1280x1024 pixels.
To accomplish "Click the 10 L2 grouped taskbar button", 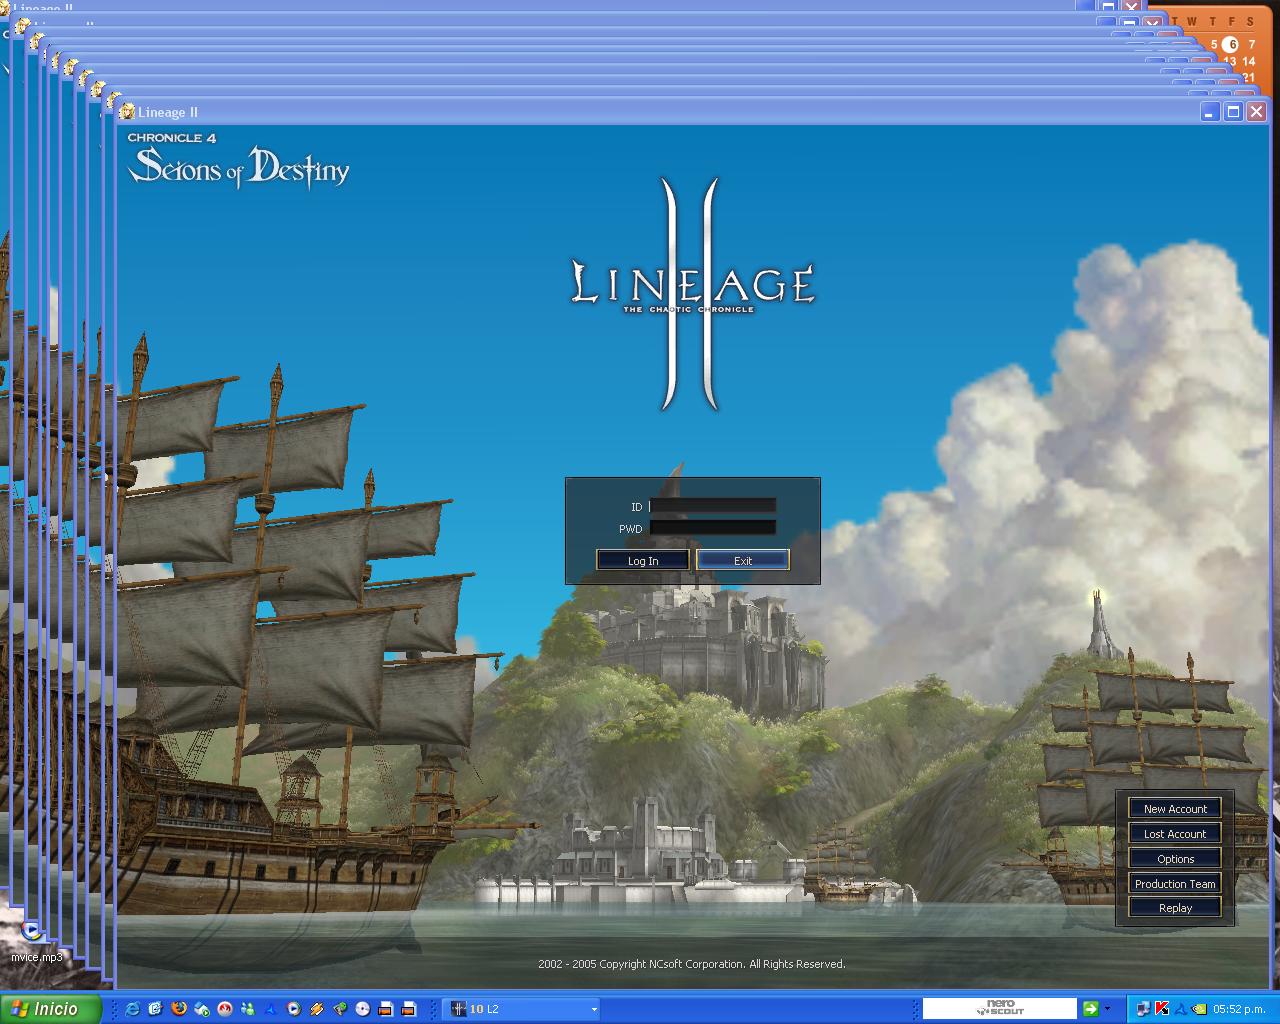I will (x=521, y=1009).
